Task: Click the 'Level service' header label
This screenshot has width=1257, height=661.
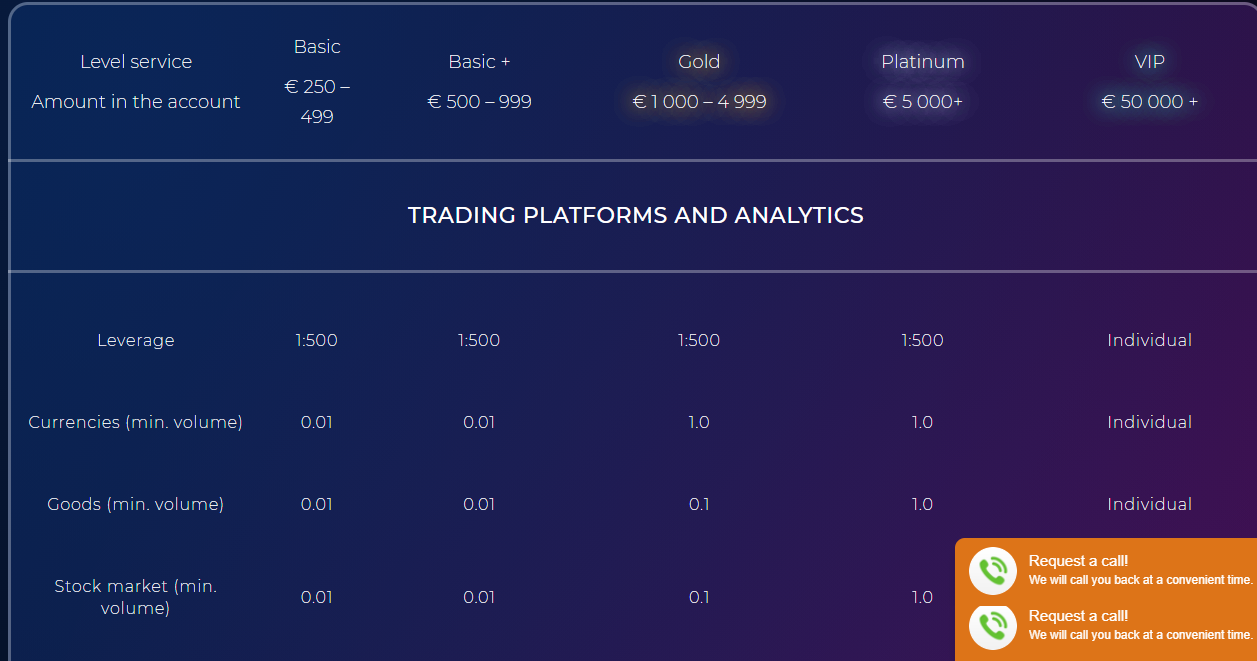Action: (x=136, y=62)
